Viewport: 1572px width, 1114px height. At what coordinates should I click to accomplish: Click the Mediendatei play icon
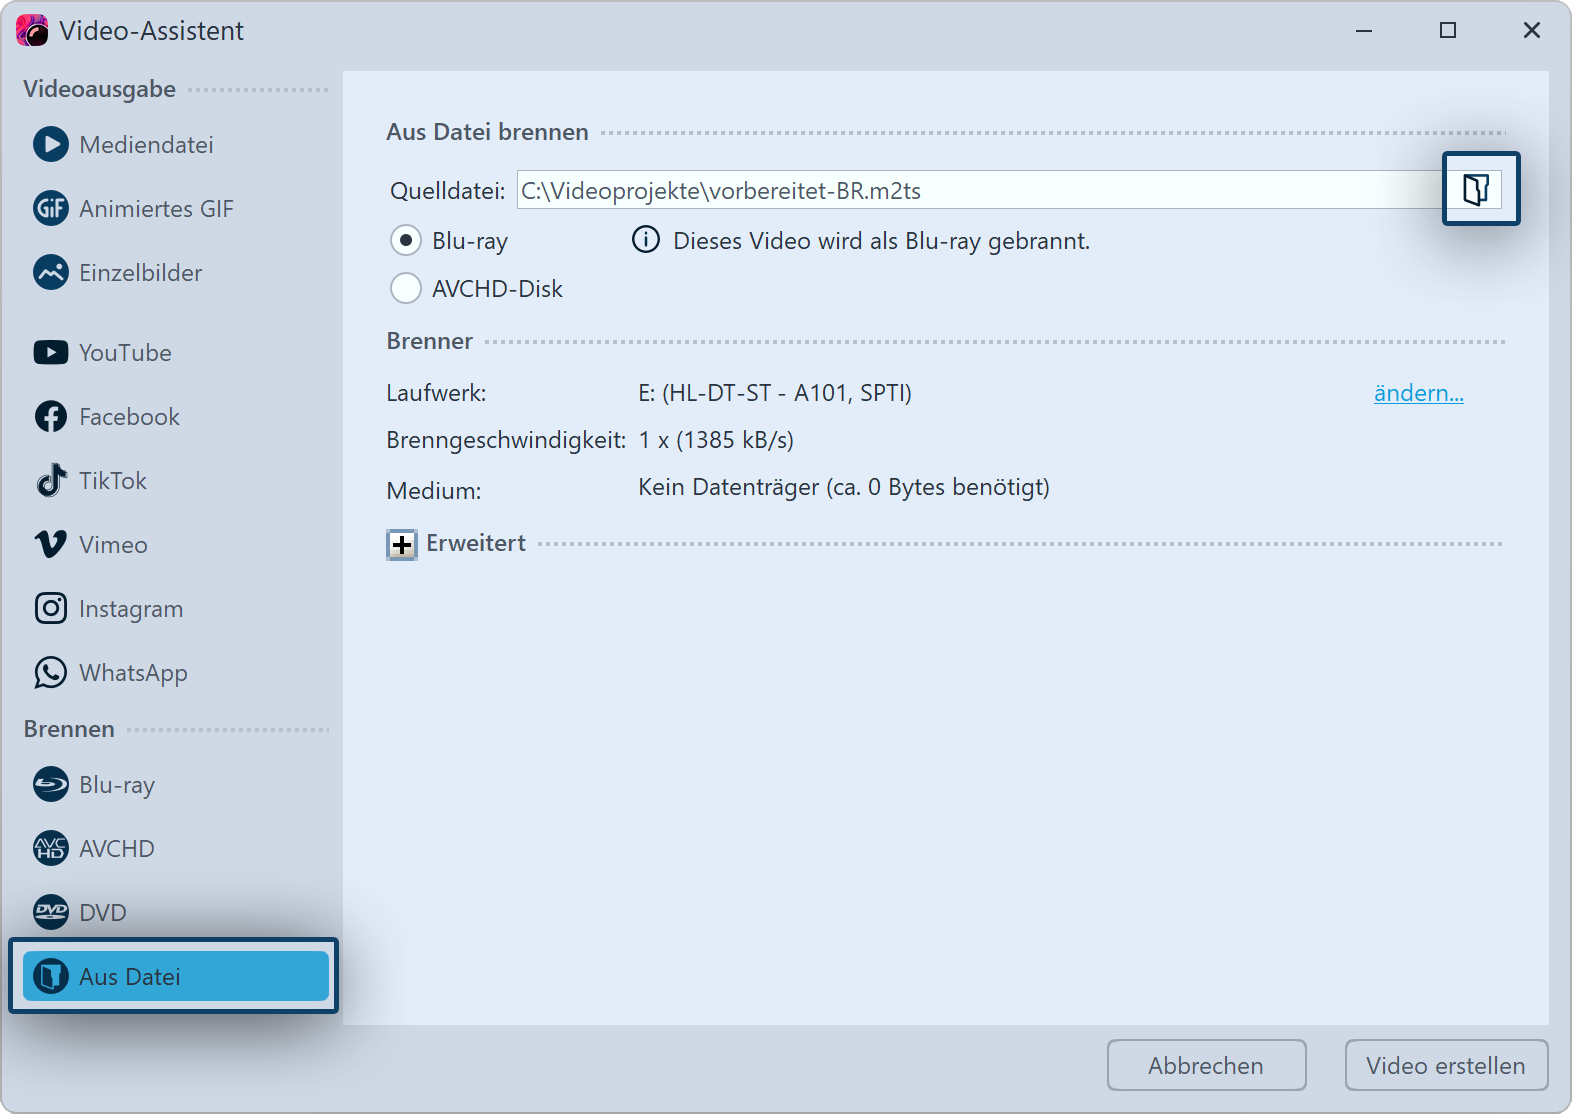point(51,145)
